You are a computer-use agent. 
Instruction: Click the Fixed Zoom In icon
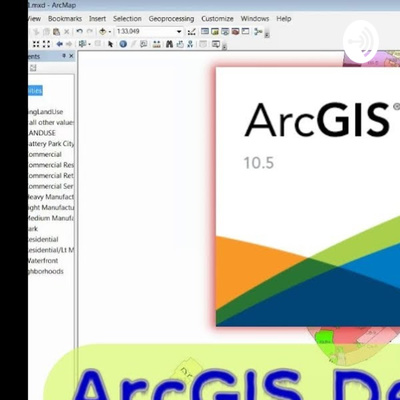(x=36, y=44)
